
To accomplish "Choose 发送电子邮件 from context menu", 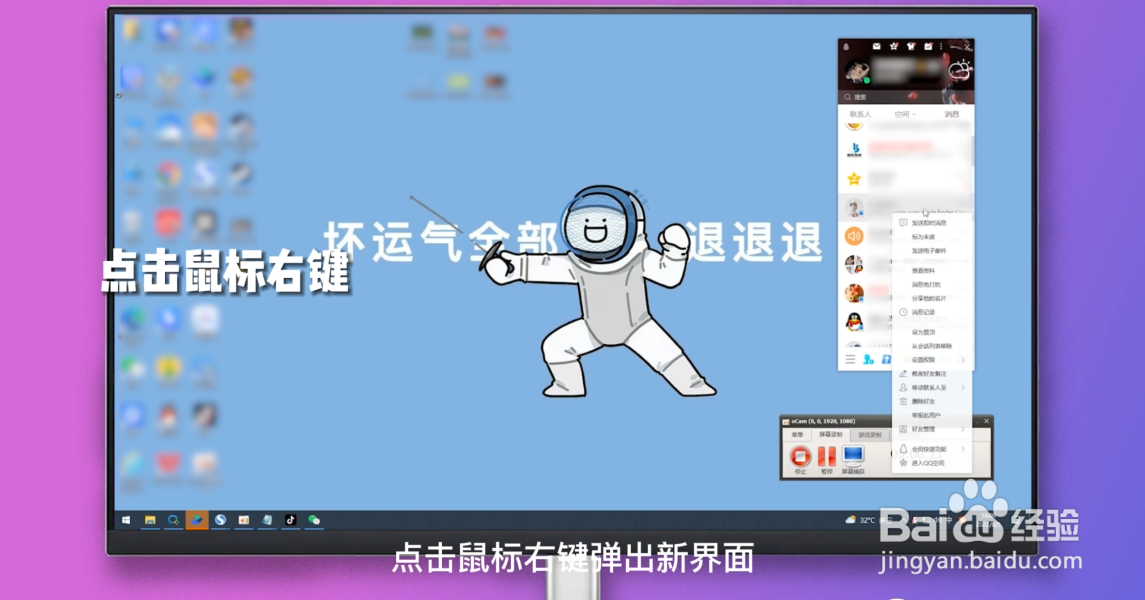I will click(933, 250).
